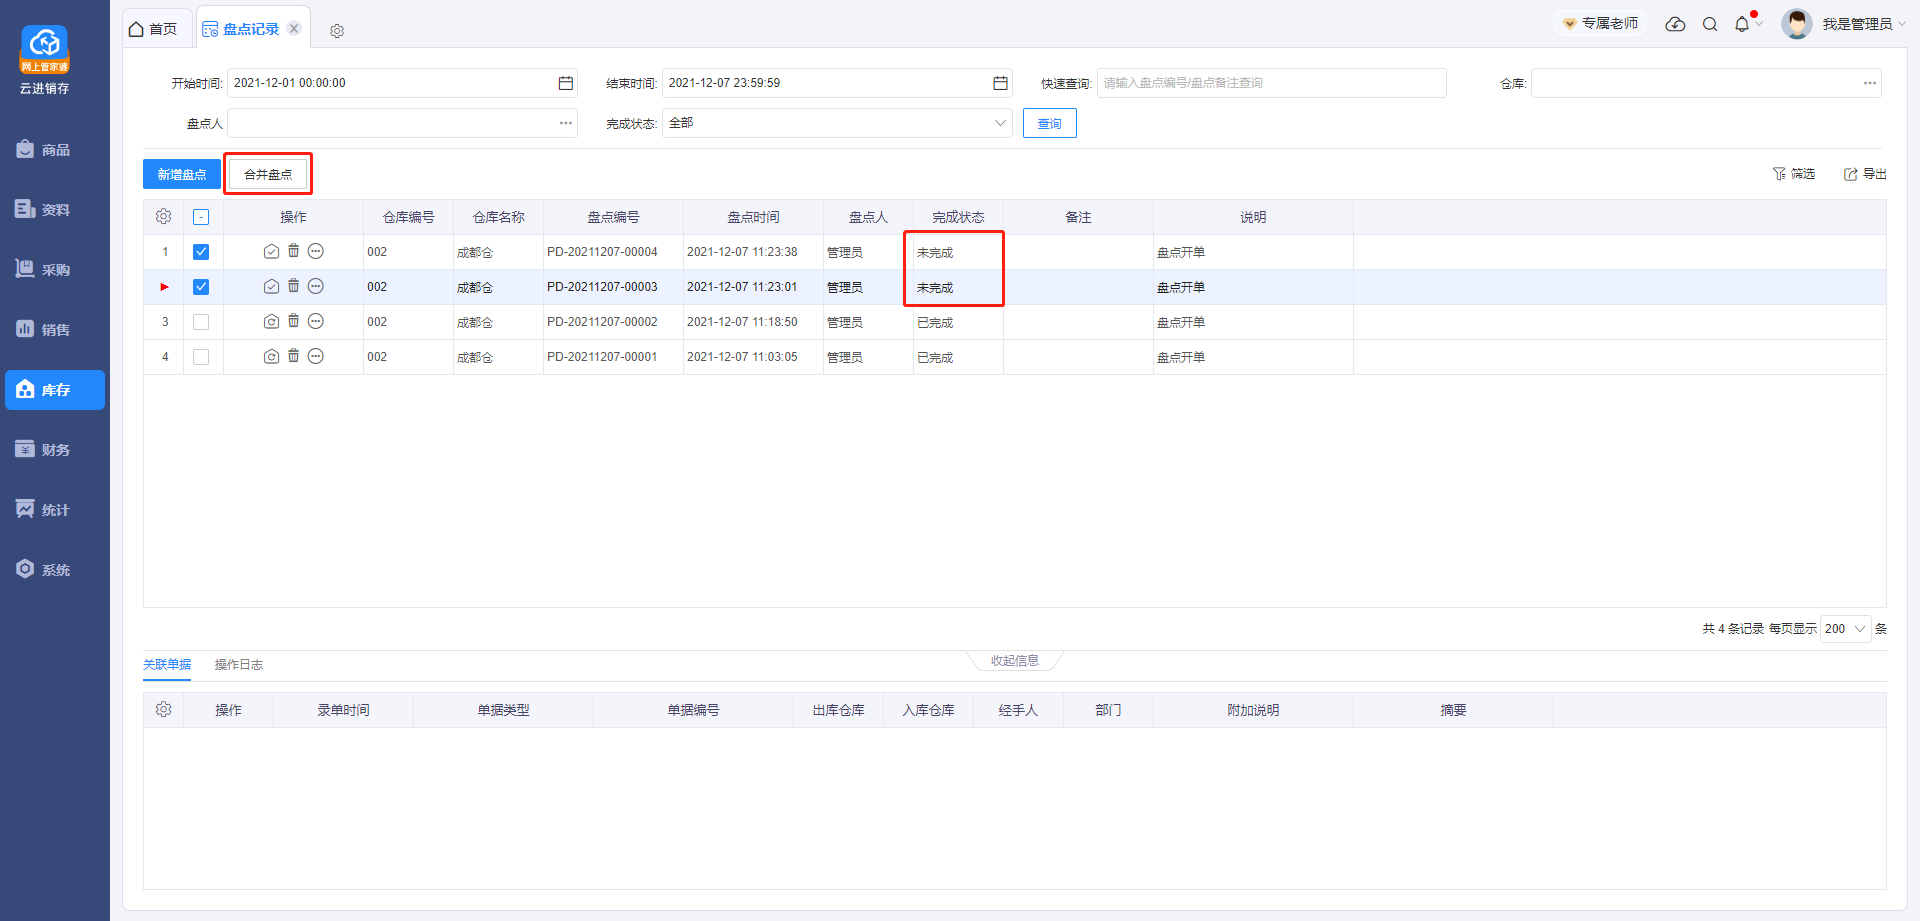Open more options for PD-20211207-00003
The width and height of the screenshot is (1920, 921).
point(316,286)
